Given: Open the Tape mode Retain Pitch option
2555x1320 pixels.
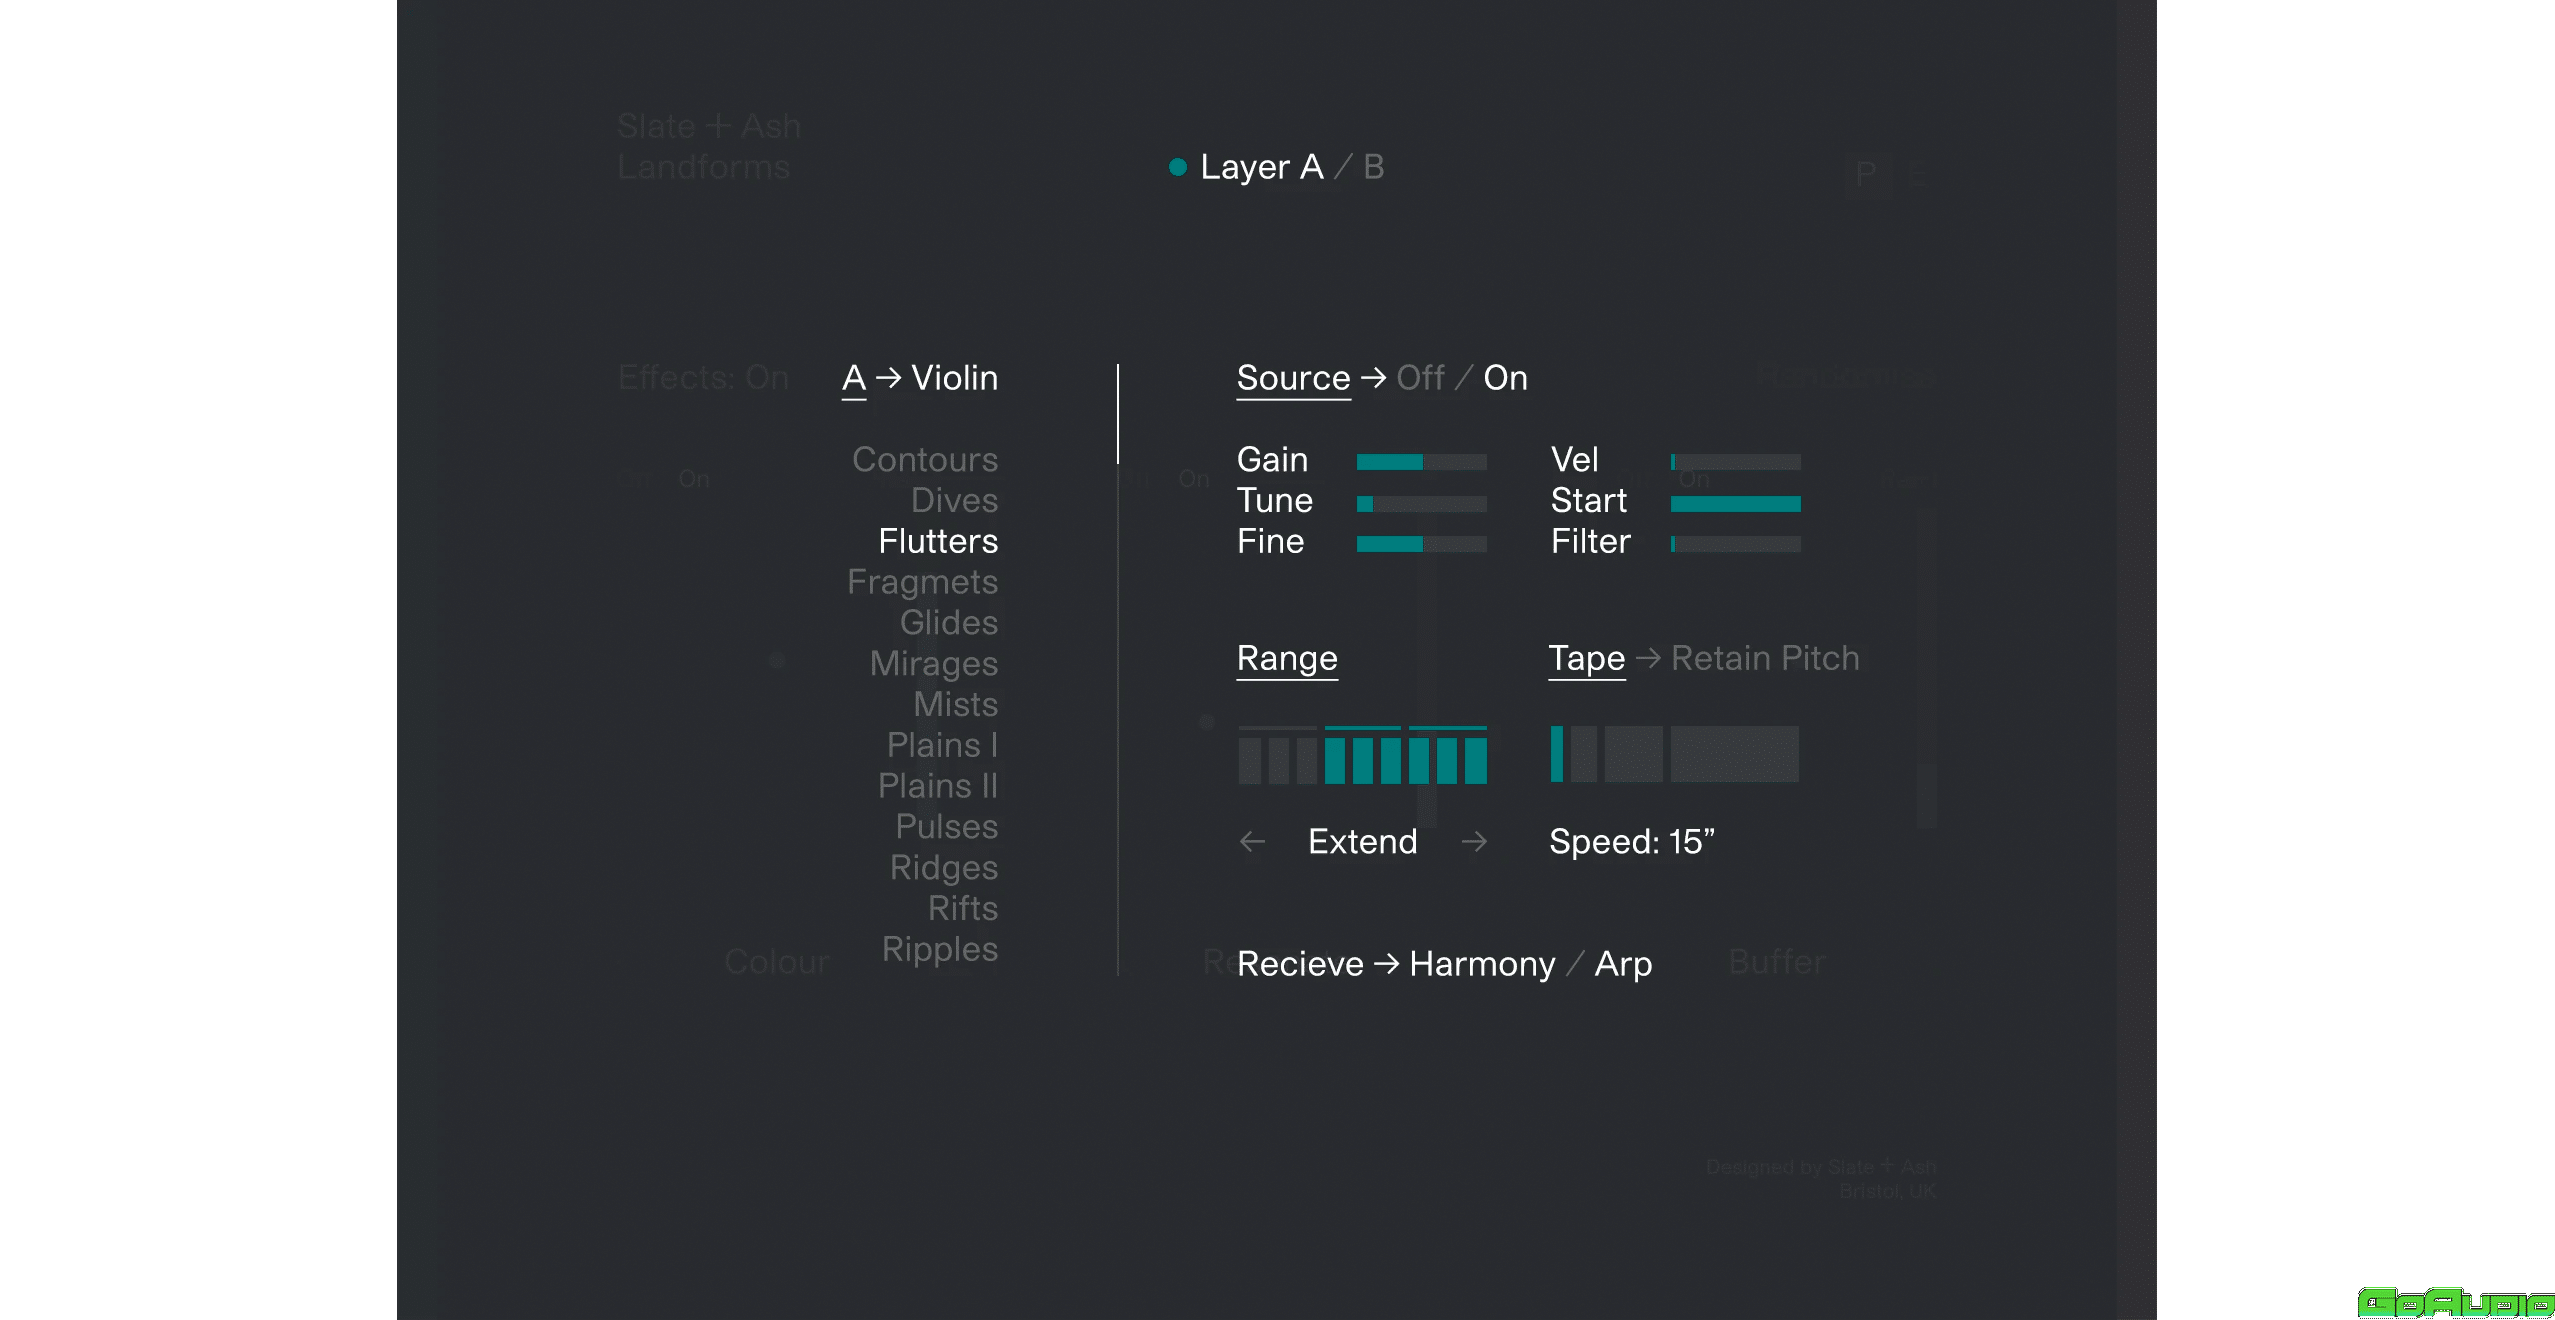Looking at the screenshot, I should (1765, 658).
